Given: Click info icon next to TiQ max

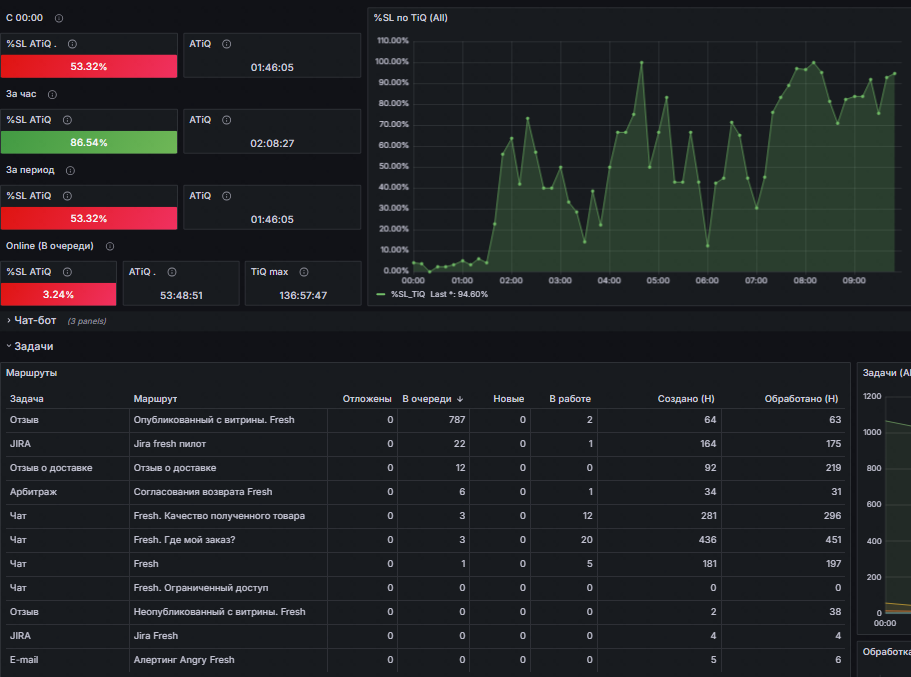Looking at the screenshot, I should (304, 272).
